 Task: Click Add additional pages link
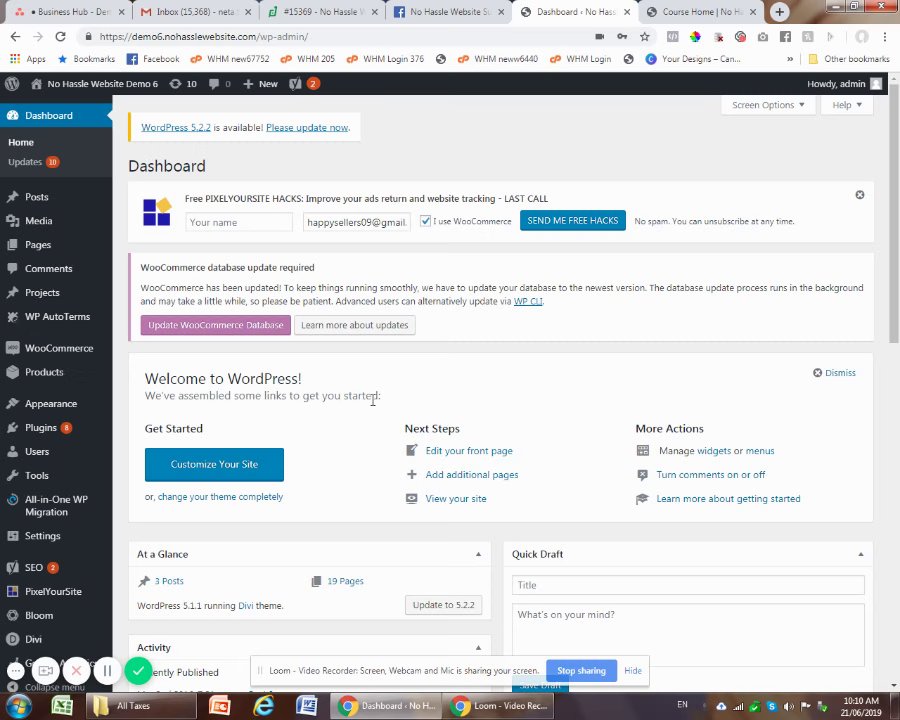(472, 475)
